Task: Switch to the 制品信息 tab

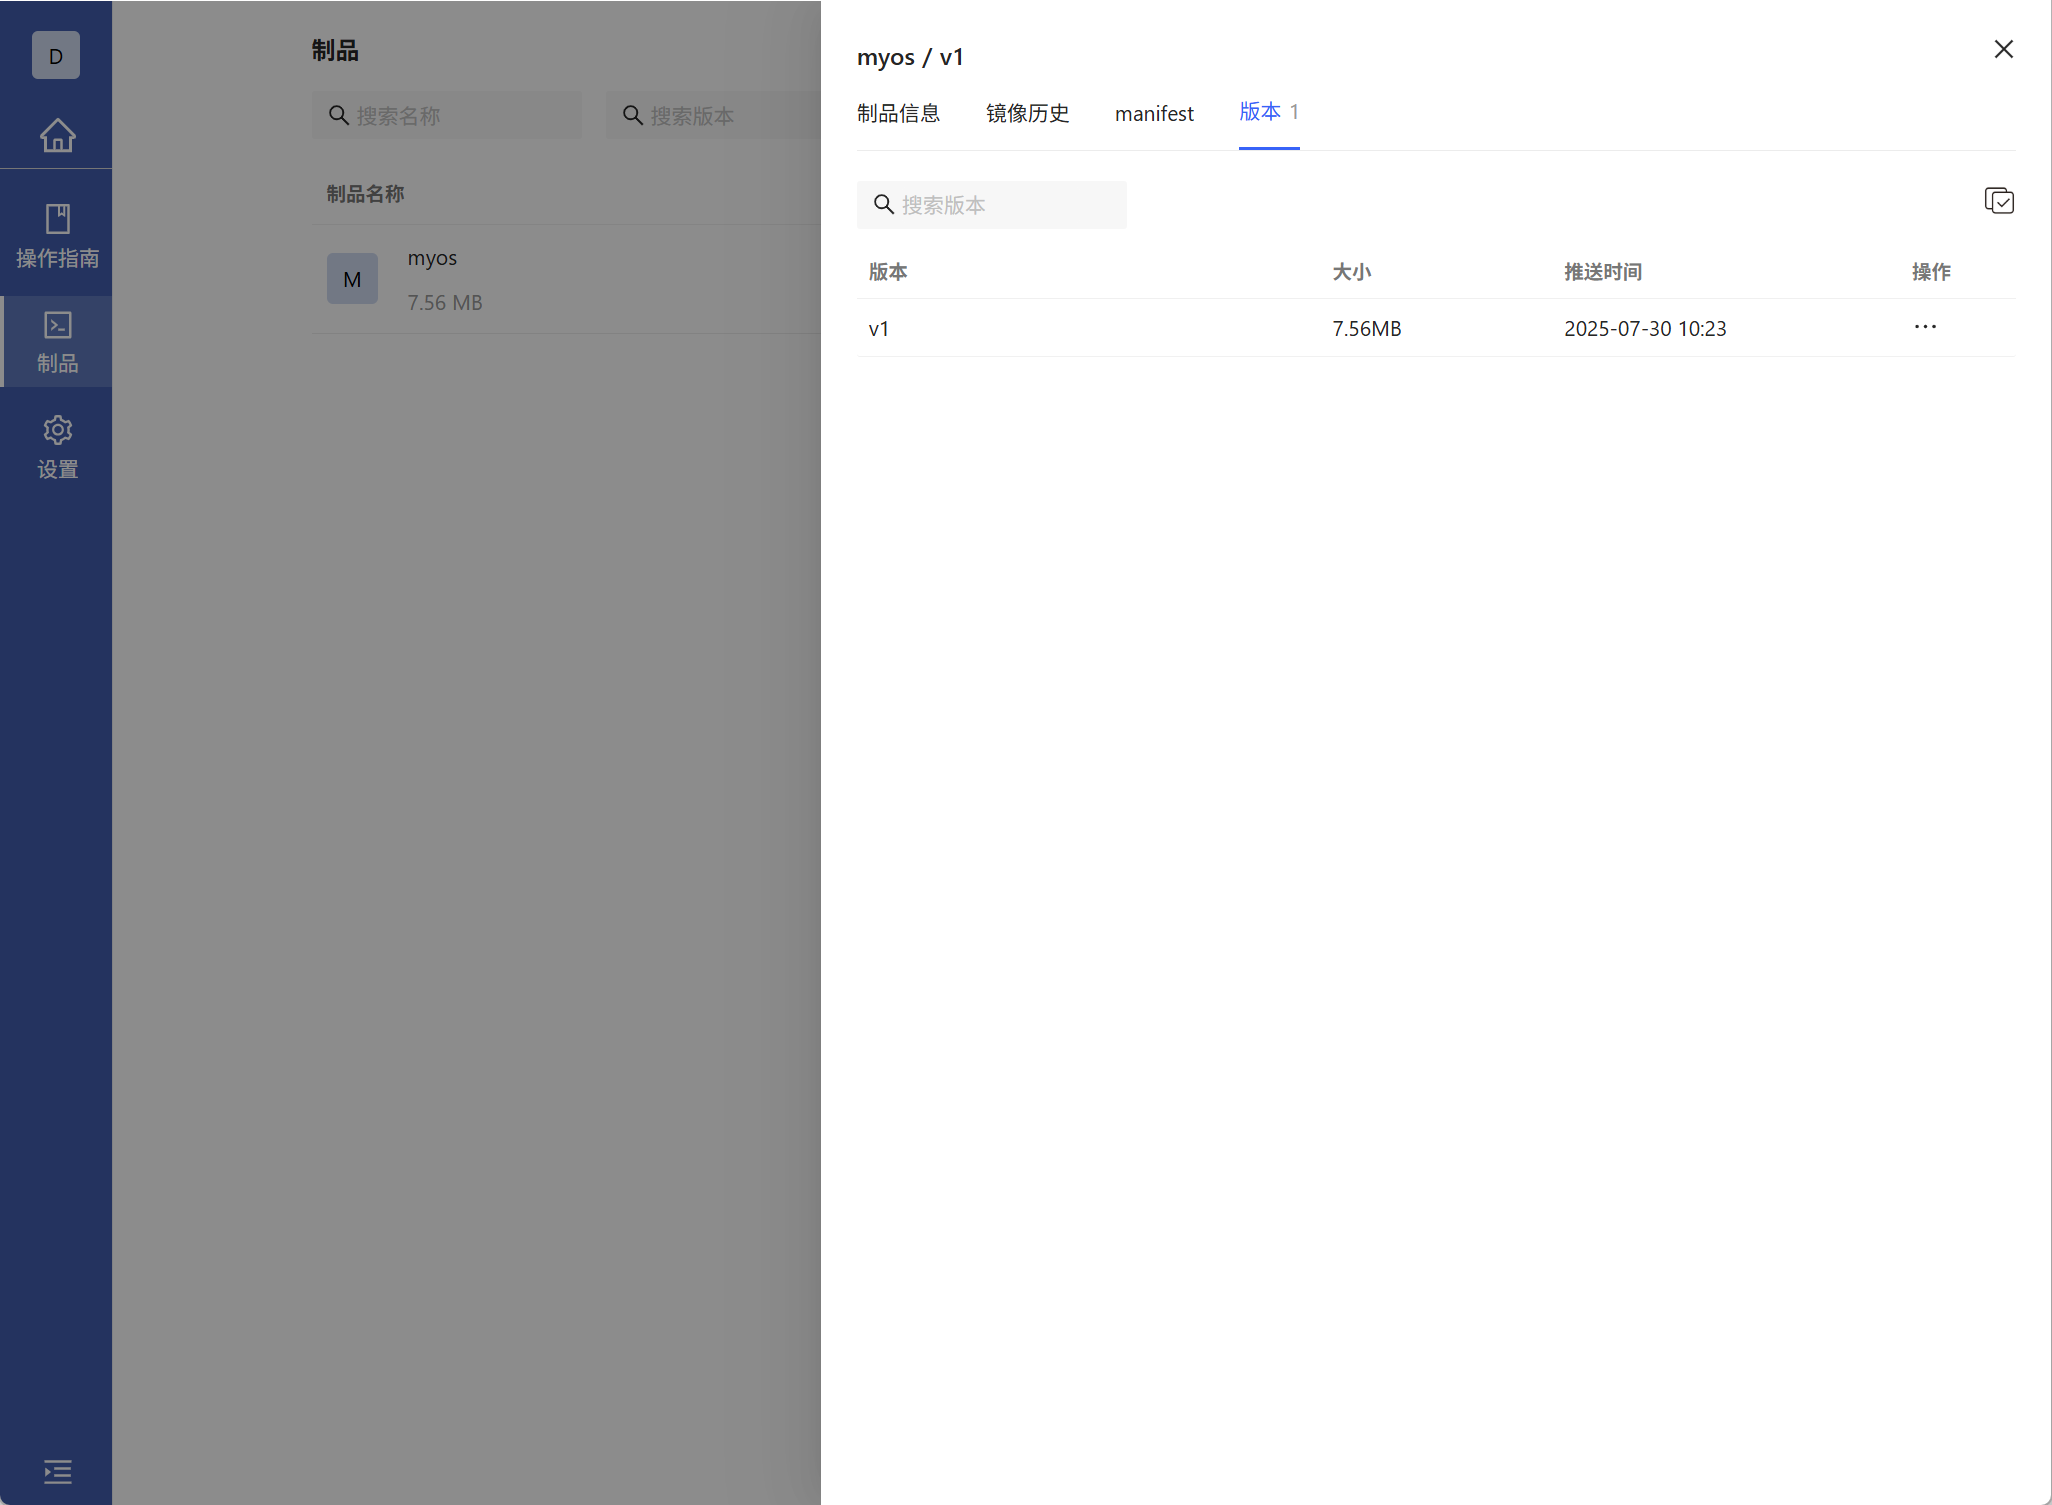Action: 898,113
